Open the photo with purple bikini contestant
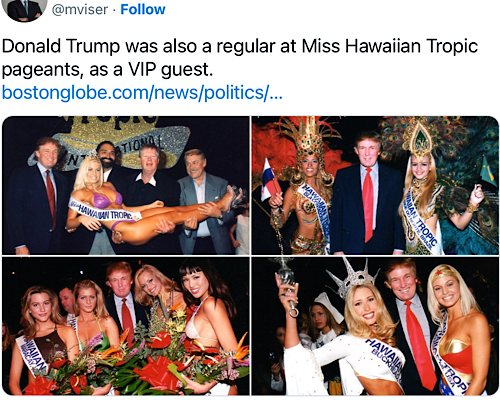This screenshot has width=500, height=400. 126,185
